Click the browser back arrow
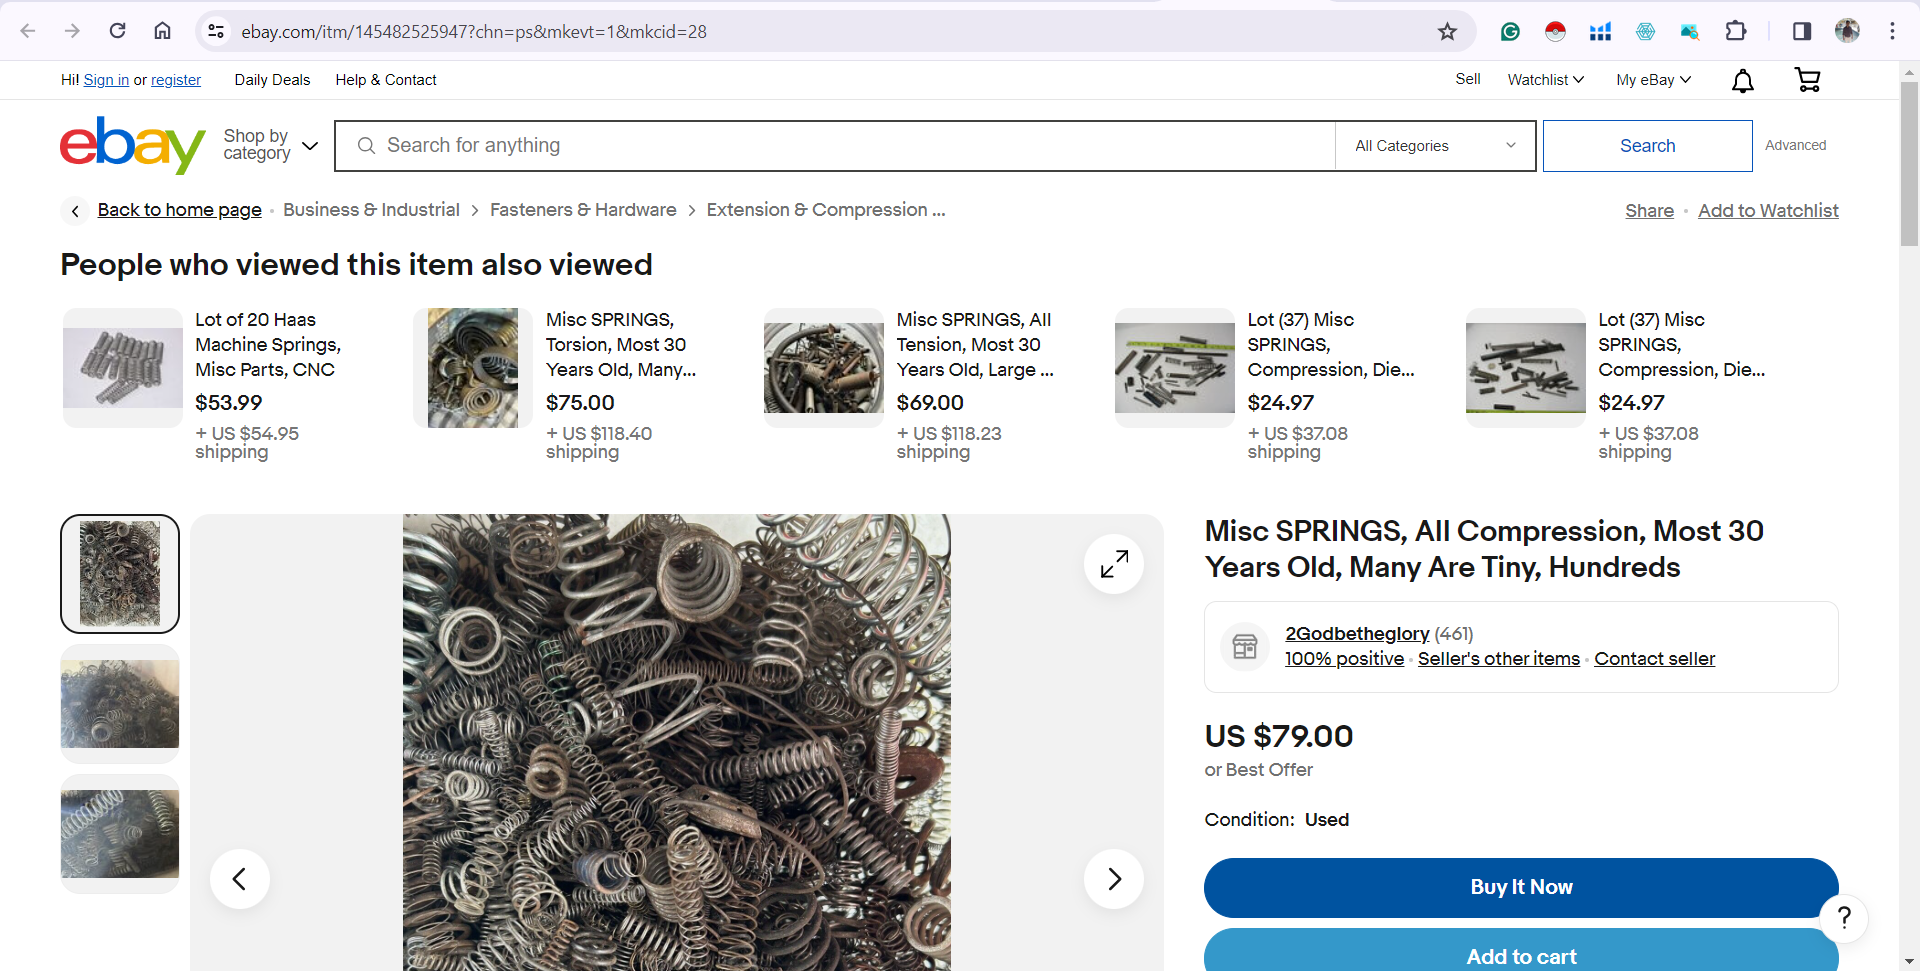The height and width of the screenshot is (971, 1920). (x=28, y=31)
